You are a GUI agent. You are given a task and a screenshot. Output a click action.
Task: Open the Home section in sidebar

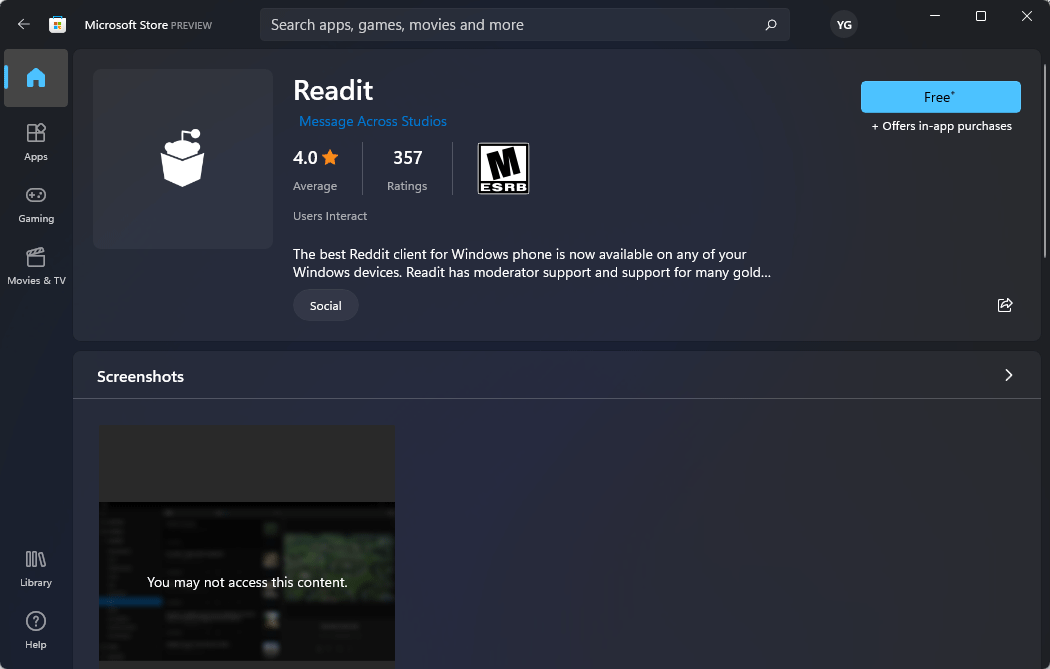click(36, 78)
